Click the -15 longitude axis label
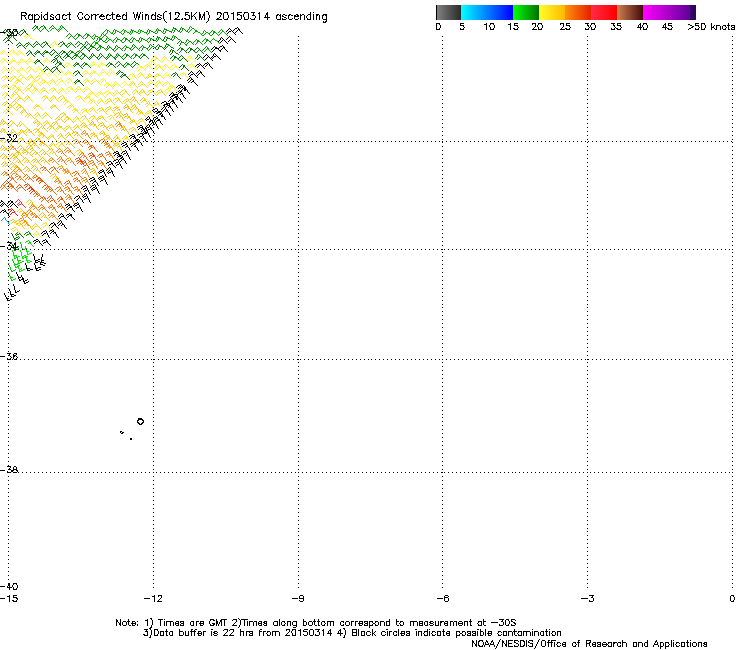 point(9,599)
